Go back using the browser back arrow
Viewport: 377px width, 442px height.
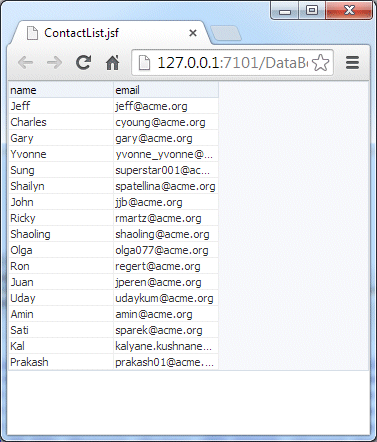[x=25, y=63]
